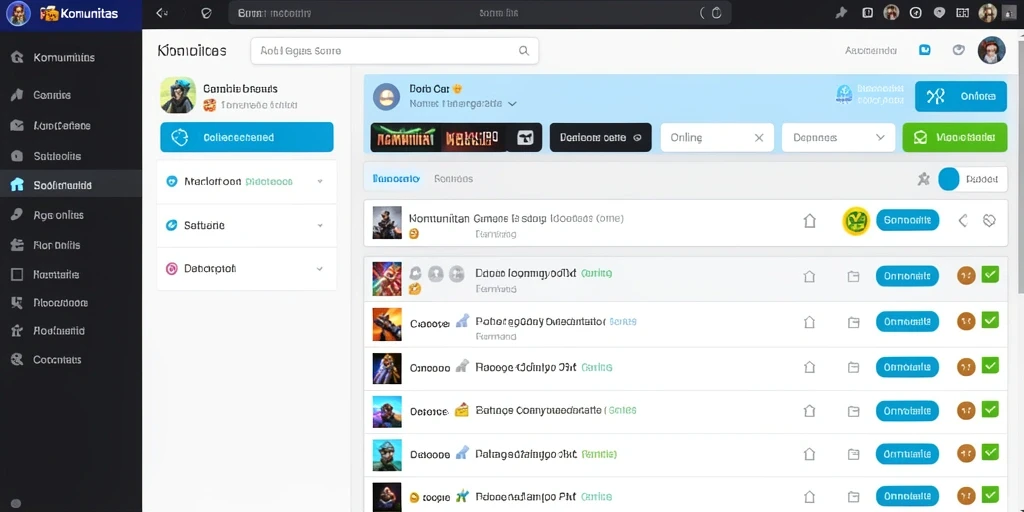Toggle green checkbox in last visible row
Viewport: 1024px width, 512px height.
(x=990, y=495)
